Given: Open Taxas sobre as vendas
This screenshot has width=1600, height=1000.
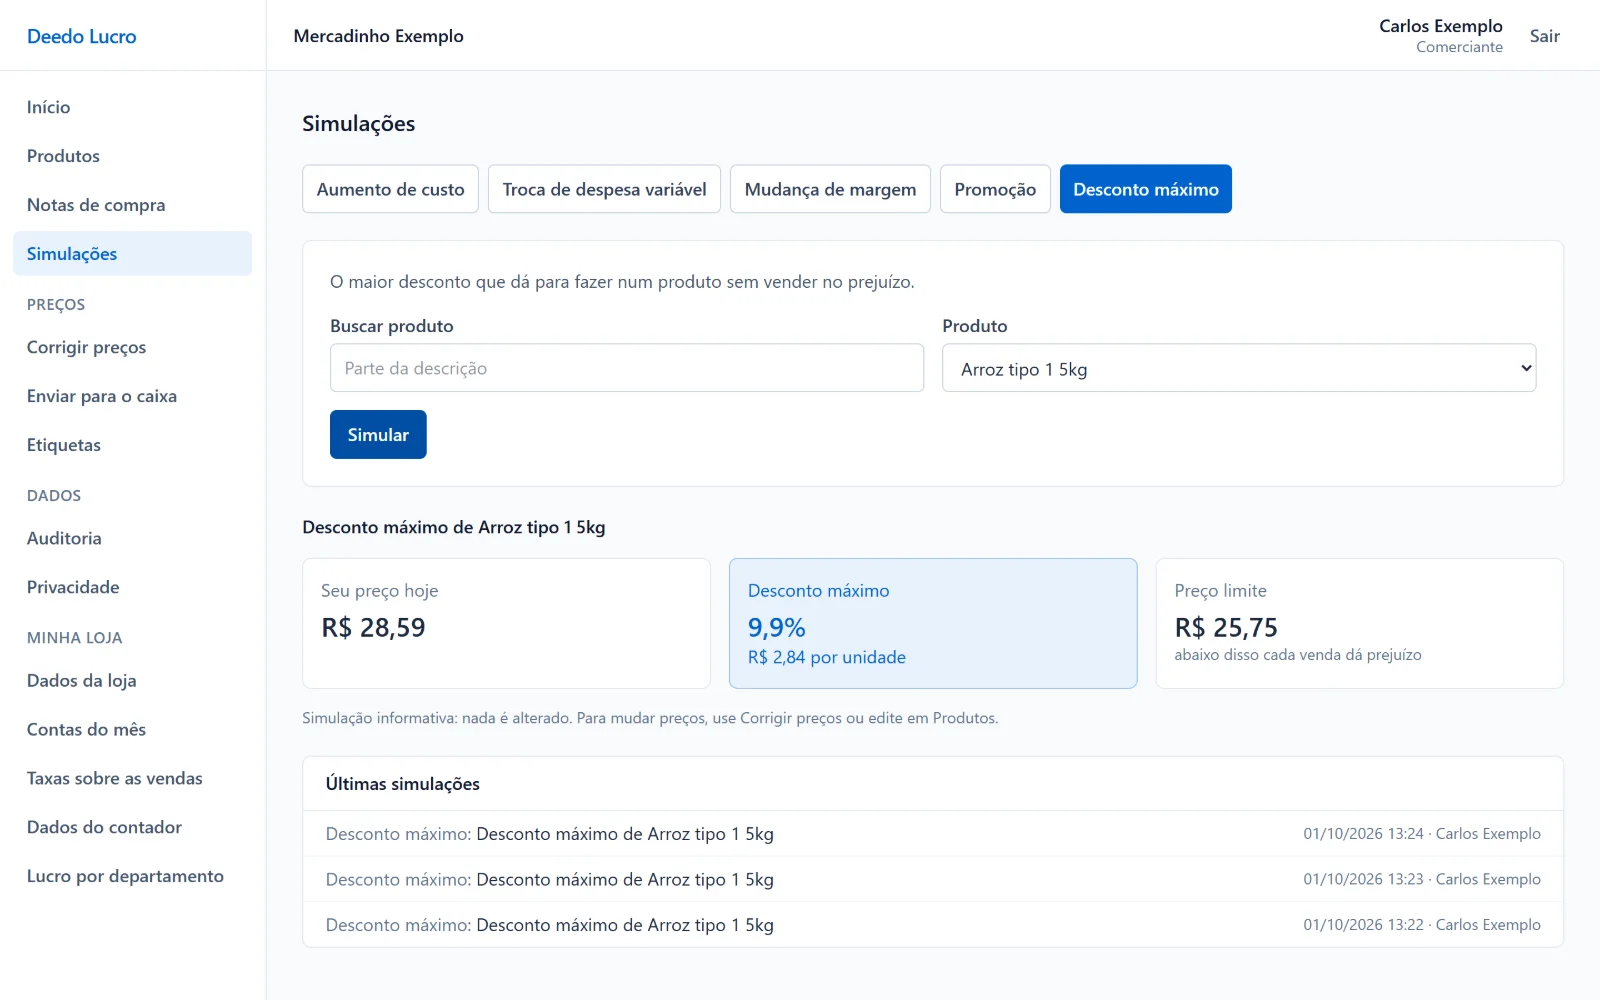Looking at the screenshot, I should click(x=132, y=778).
